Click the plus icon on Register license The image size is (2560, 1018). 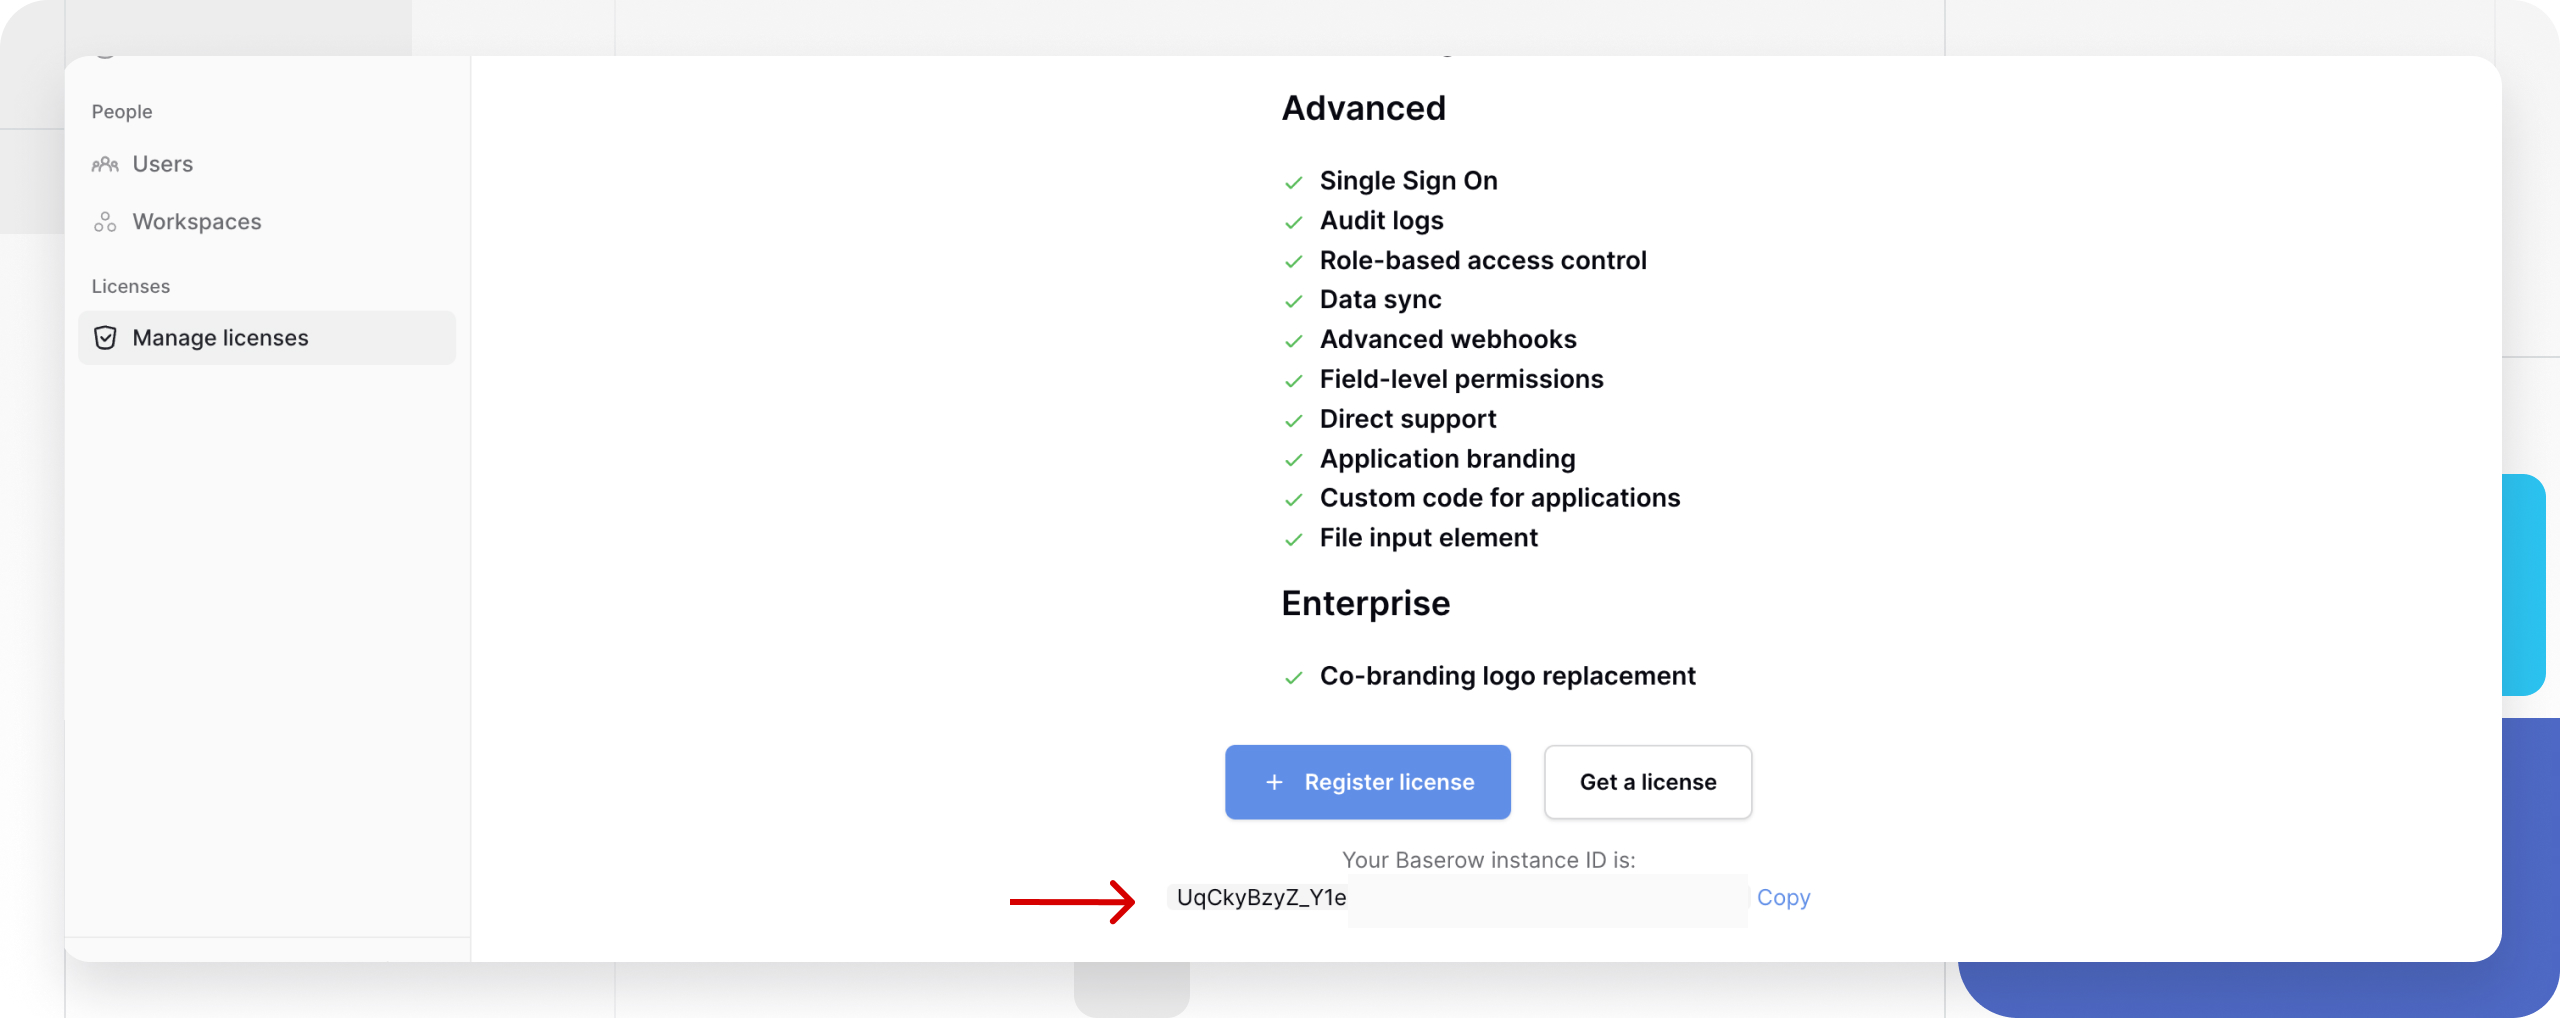[x=1274, y=782]
